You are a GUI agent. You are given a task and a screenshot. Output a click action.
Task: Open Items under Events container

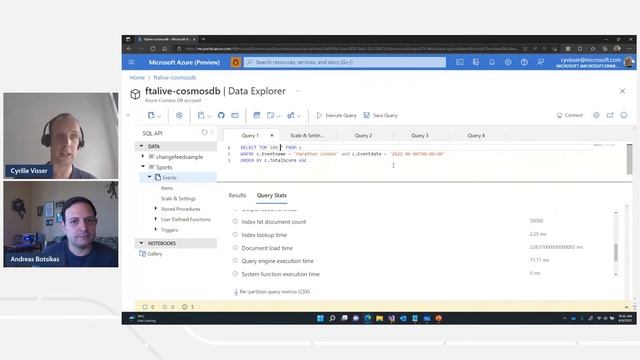click(x=167, y=188)
